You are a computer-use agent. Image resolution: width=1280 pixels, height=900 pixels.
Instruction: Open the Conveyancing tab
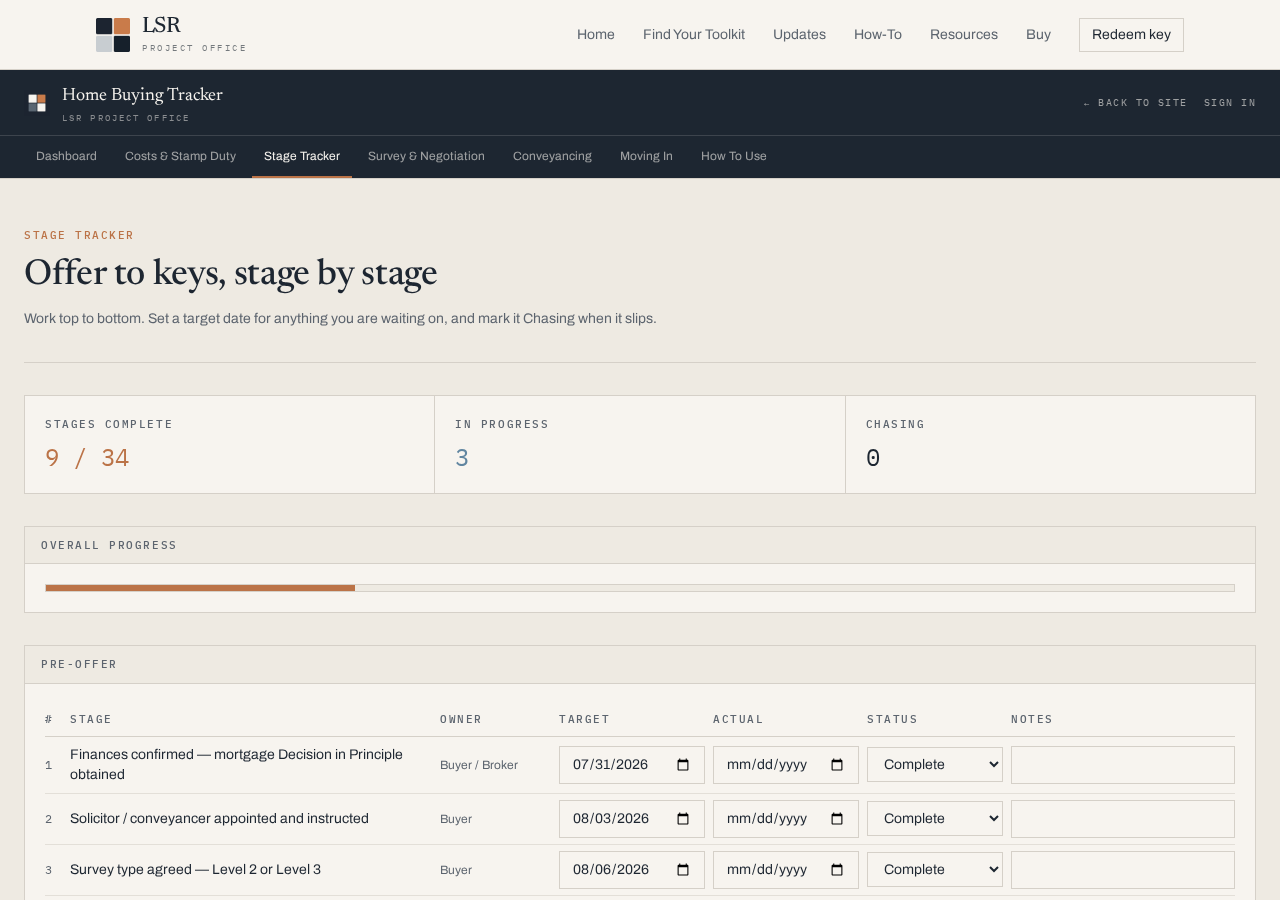(x=552, y=157)
